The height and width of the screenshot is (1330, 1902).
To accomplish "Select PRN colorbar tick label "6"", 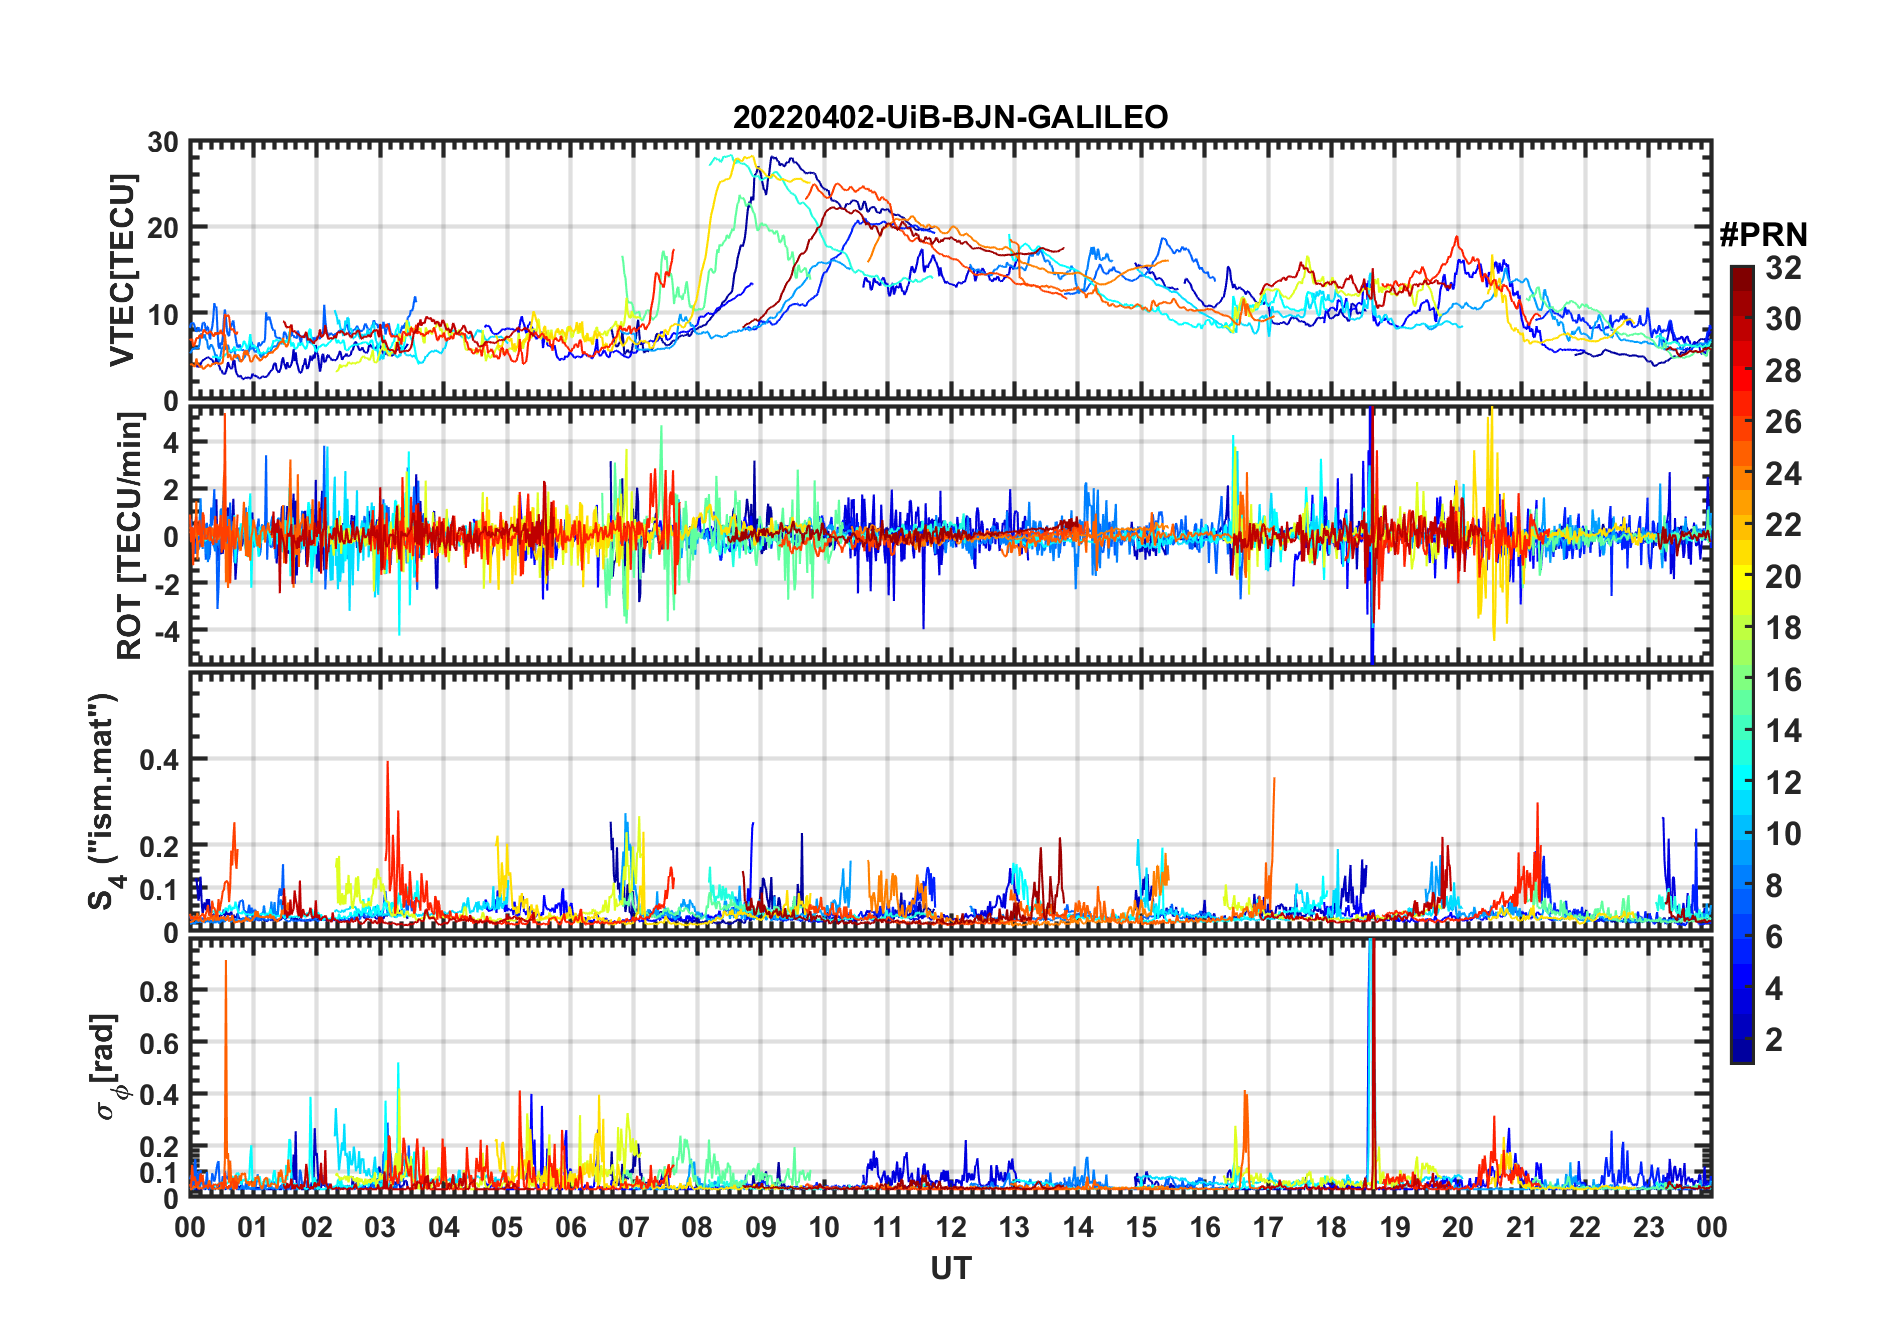I will [x=1774, y=937].
